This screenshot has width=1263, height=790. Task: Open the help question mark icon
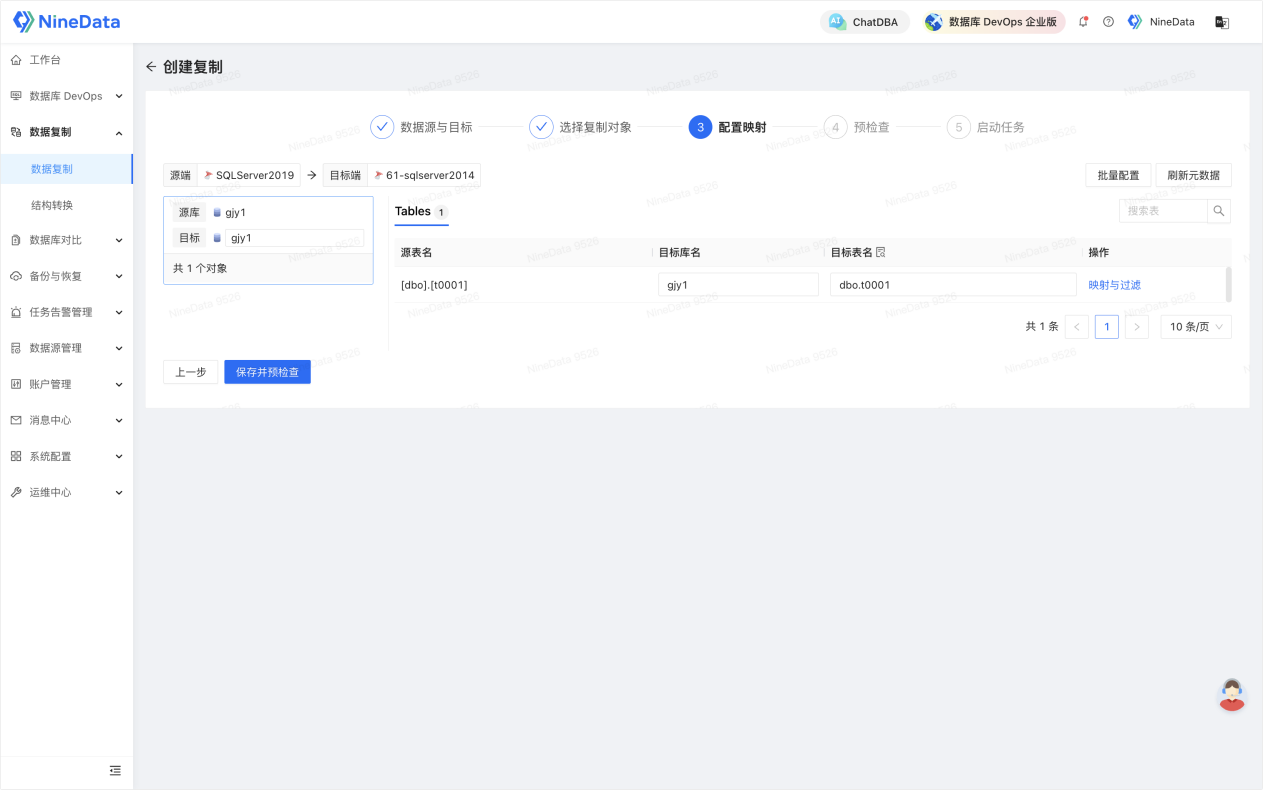pos(1108,22)
